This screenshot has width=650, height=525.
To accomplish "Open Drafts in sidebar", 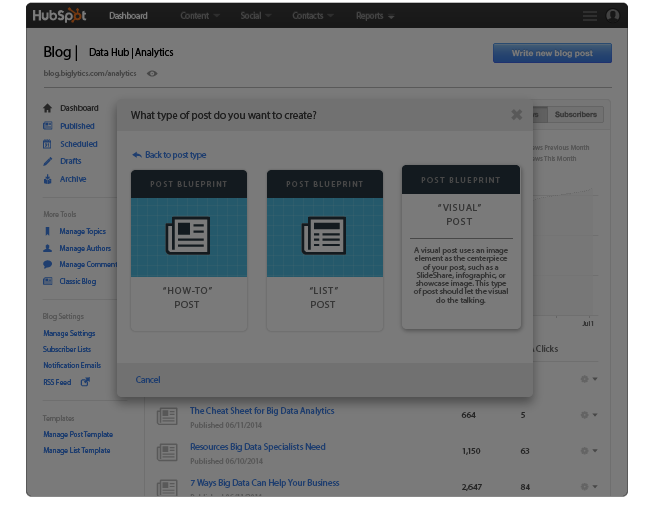I will (x=70, y=161).
